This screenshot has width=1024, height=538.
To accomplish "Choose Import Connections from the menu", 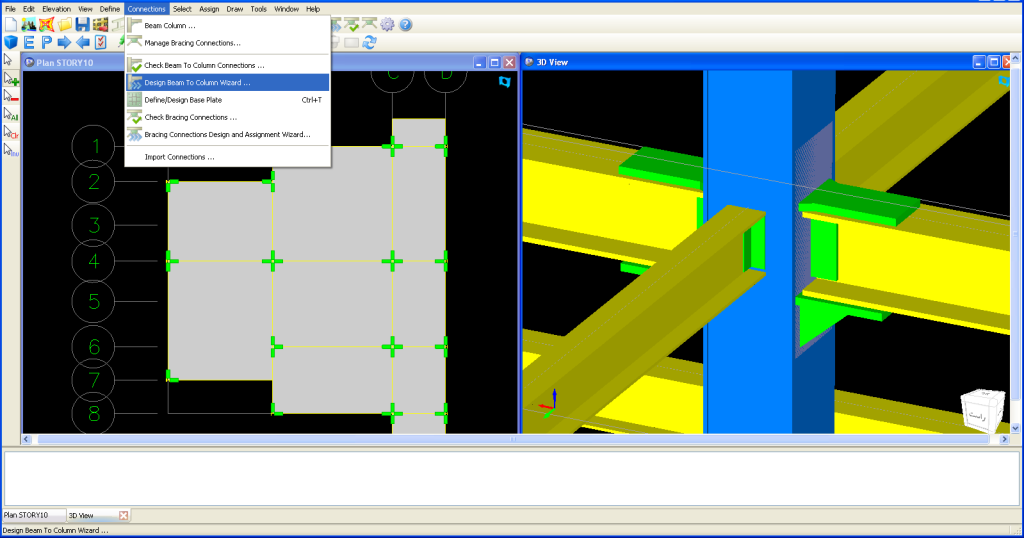I will 179,157.
